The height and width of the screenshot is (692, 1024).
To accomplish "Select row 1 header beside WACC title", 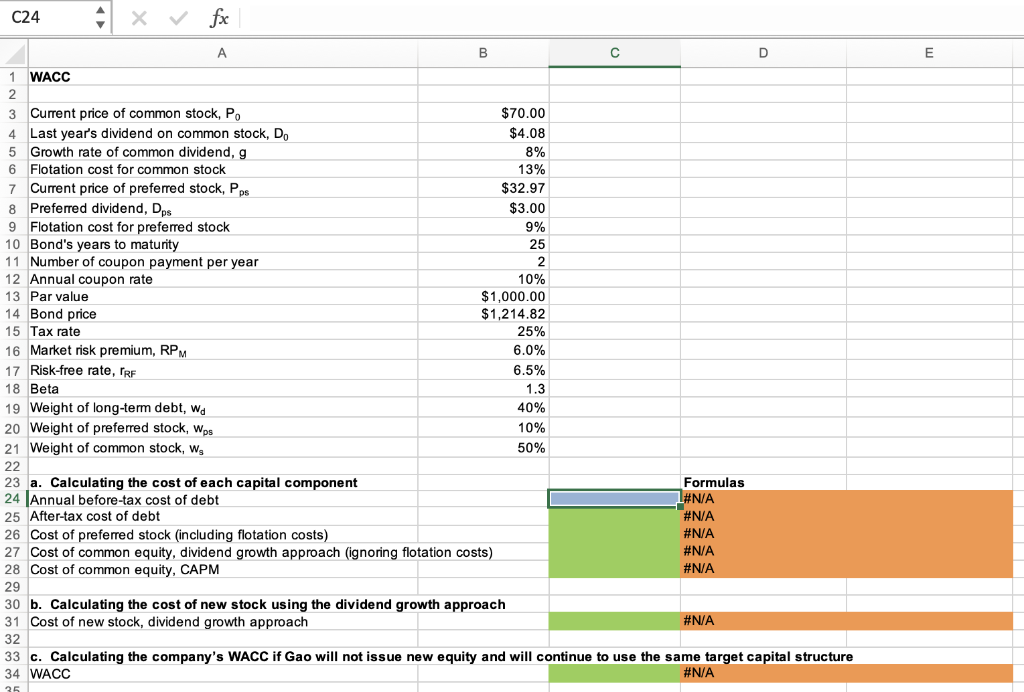I will [13, 77].
